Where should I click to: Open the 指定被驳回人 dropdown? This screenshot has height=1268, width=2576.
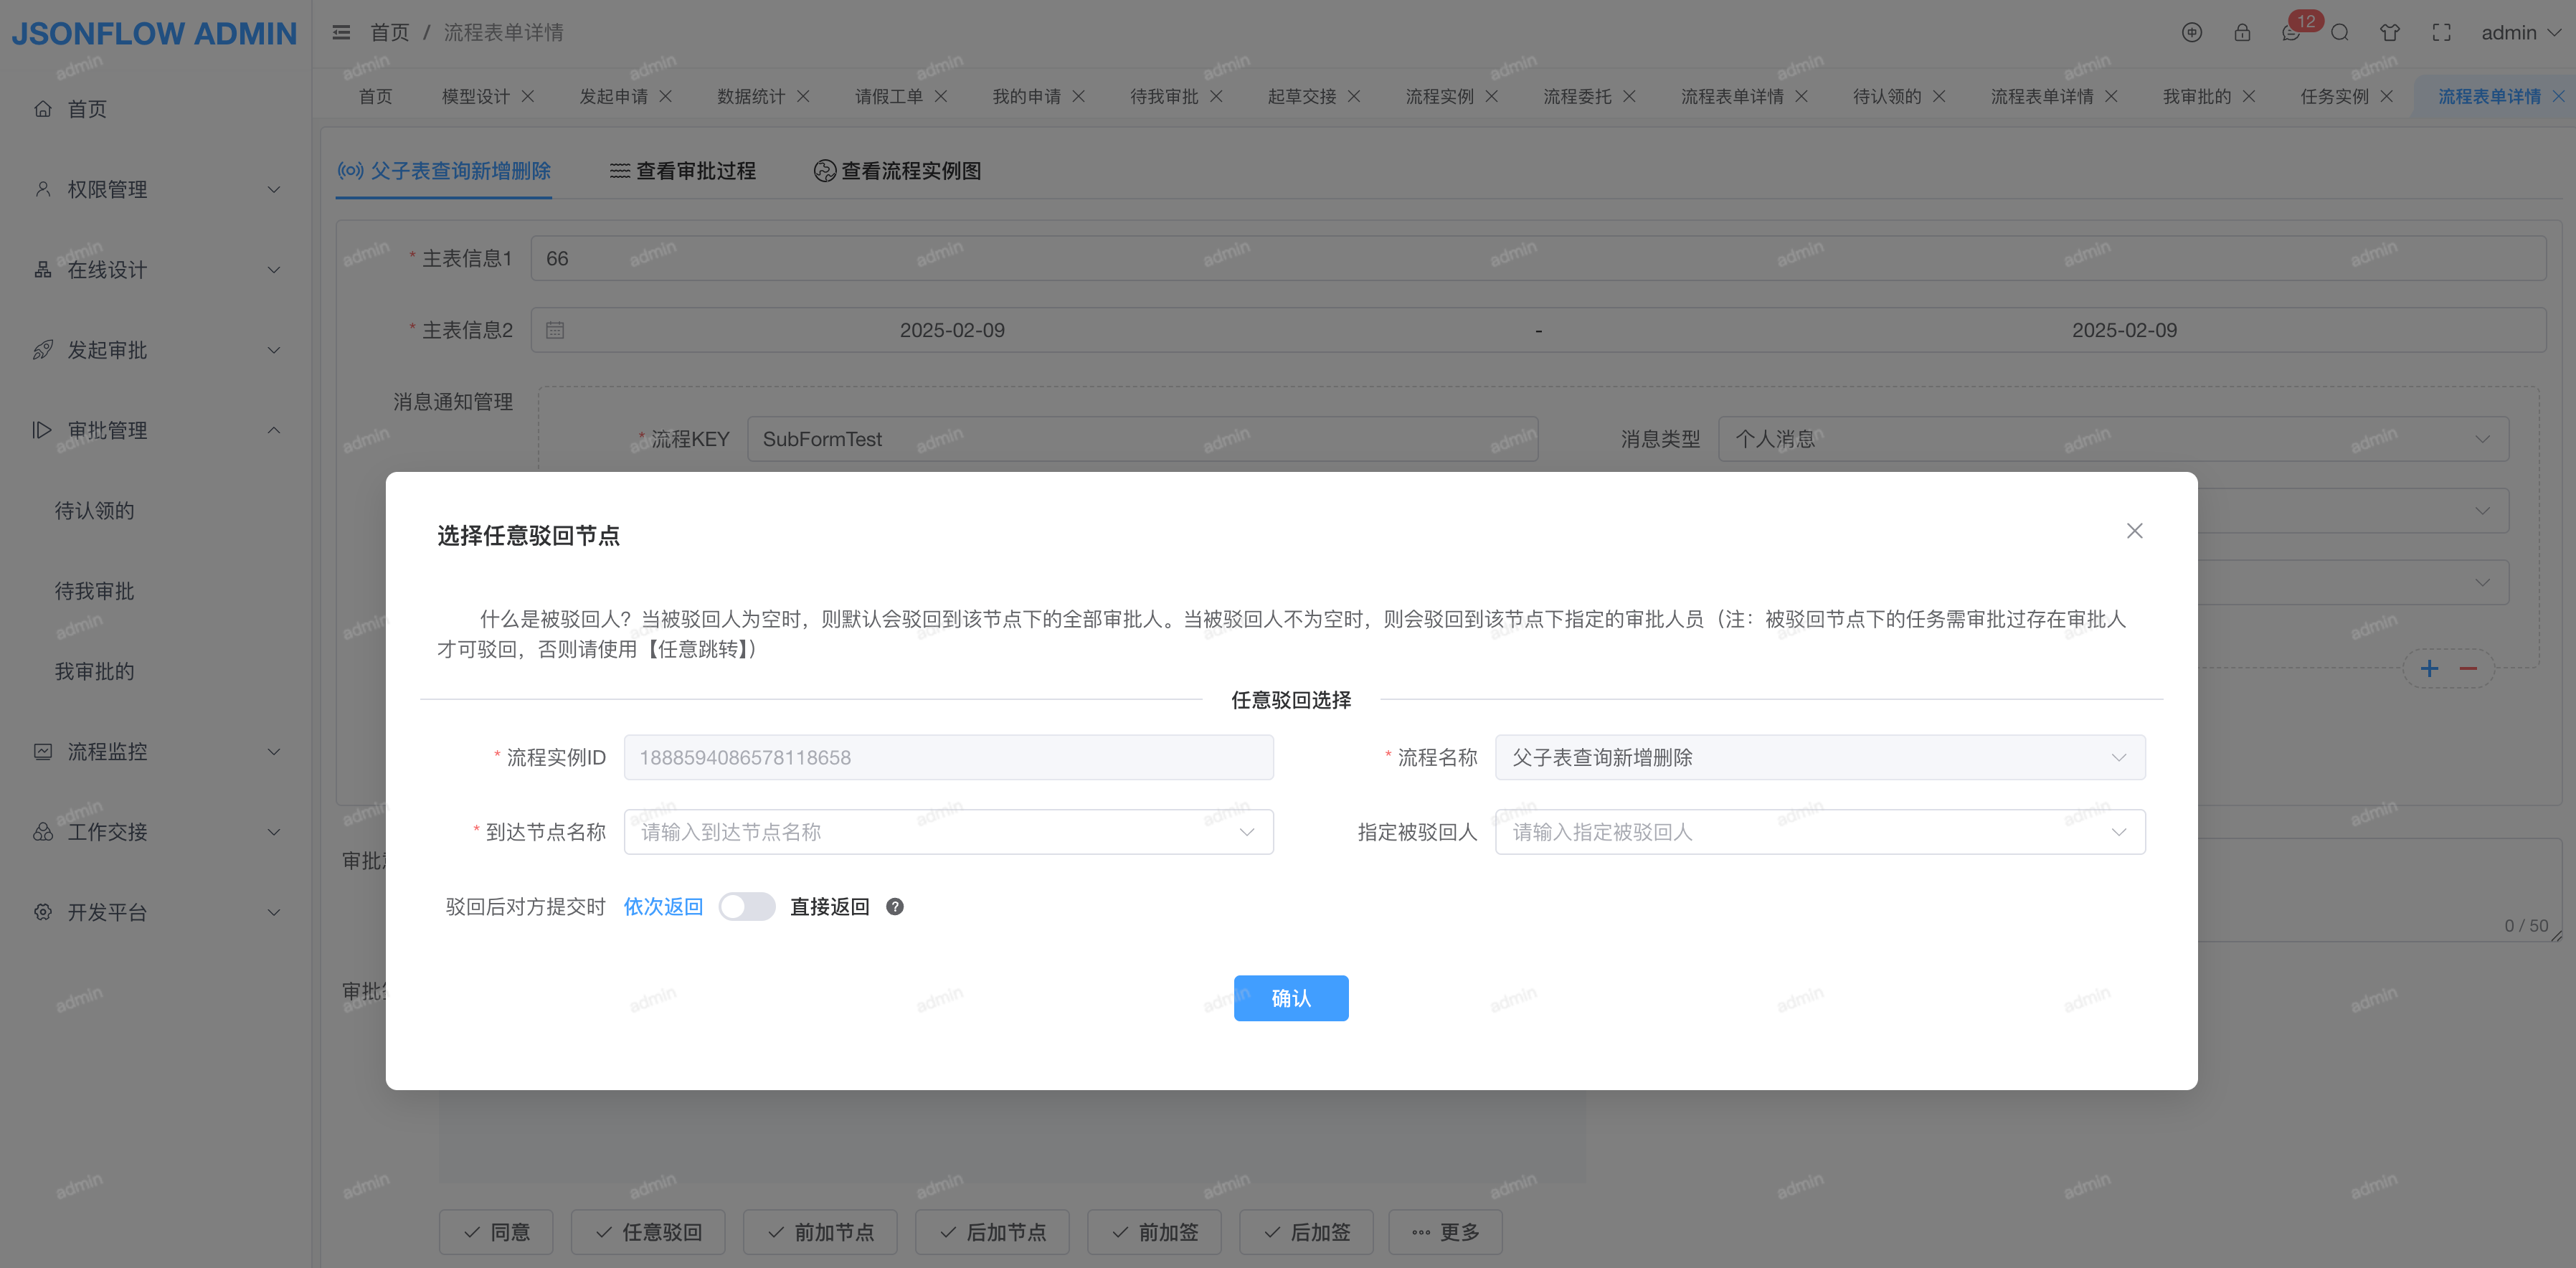coord(1819,832)
